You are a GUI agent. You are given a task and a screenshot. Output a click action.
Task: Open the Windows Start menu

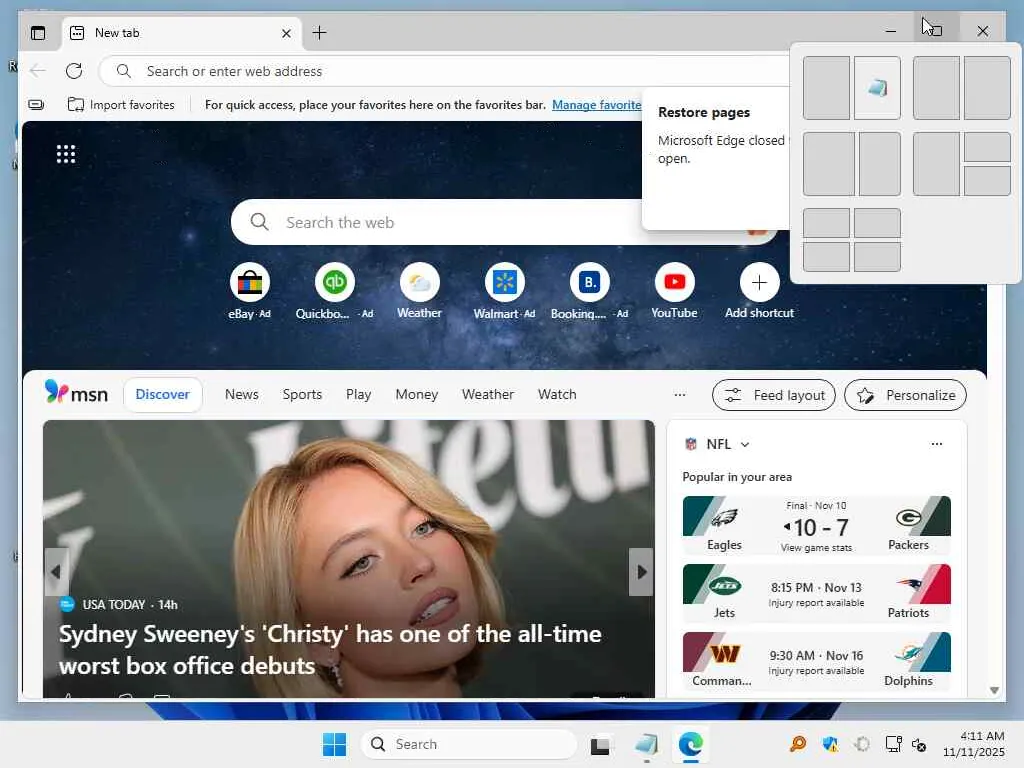(334, 744)
